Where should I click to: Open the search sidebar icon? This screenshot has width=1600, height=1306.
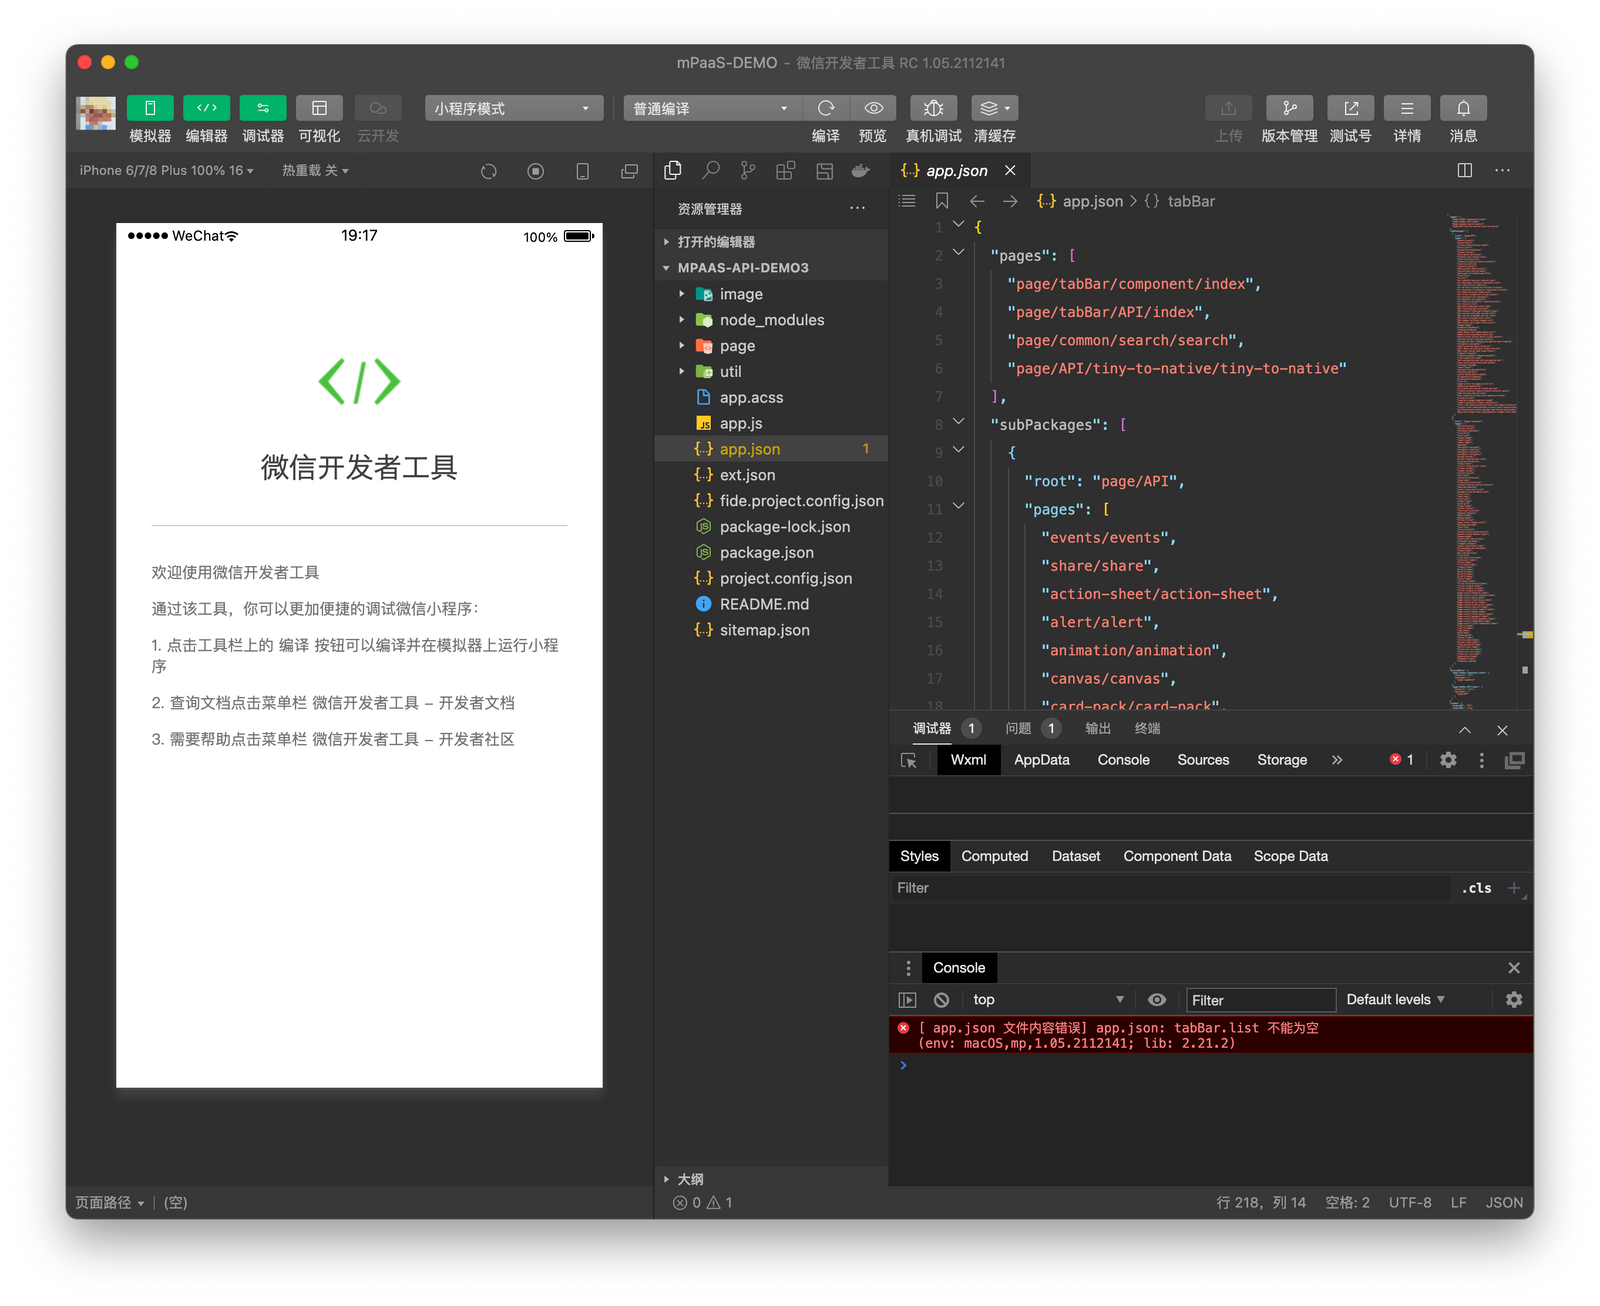coord(711,171)
